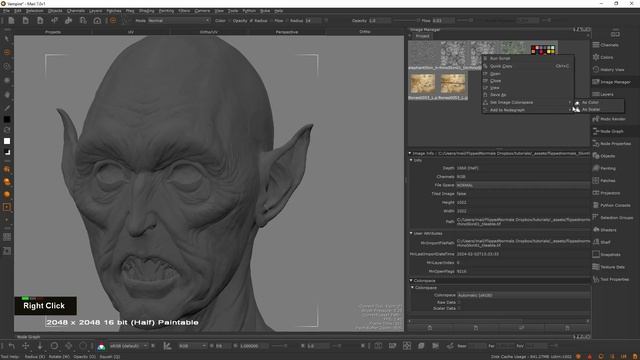Open the RGB component dropdown in bottom toolbar
The width and height of the screenshot is (640, 360).
192,346
